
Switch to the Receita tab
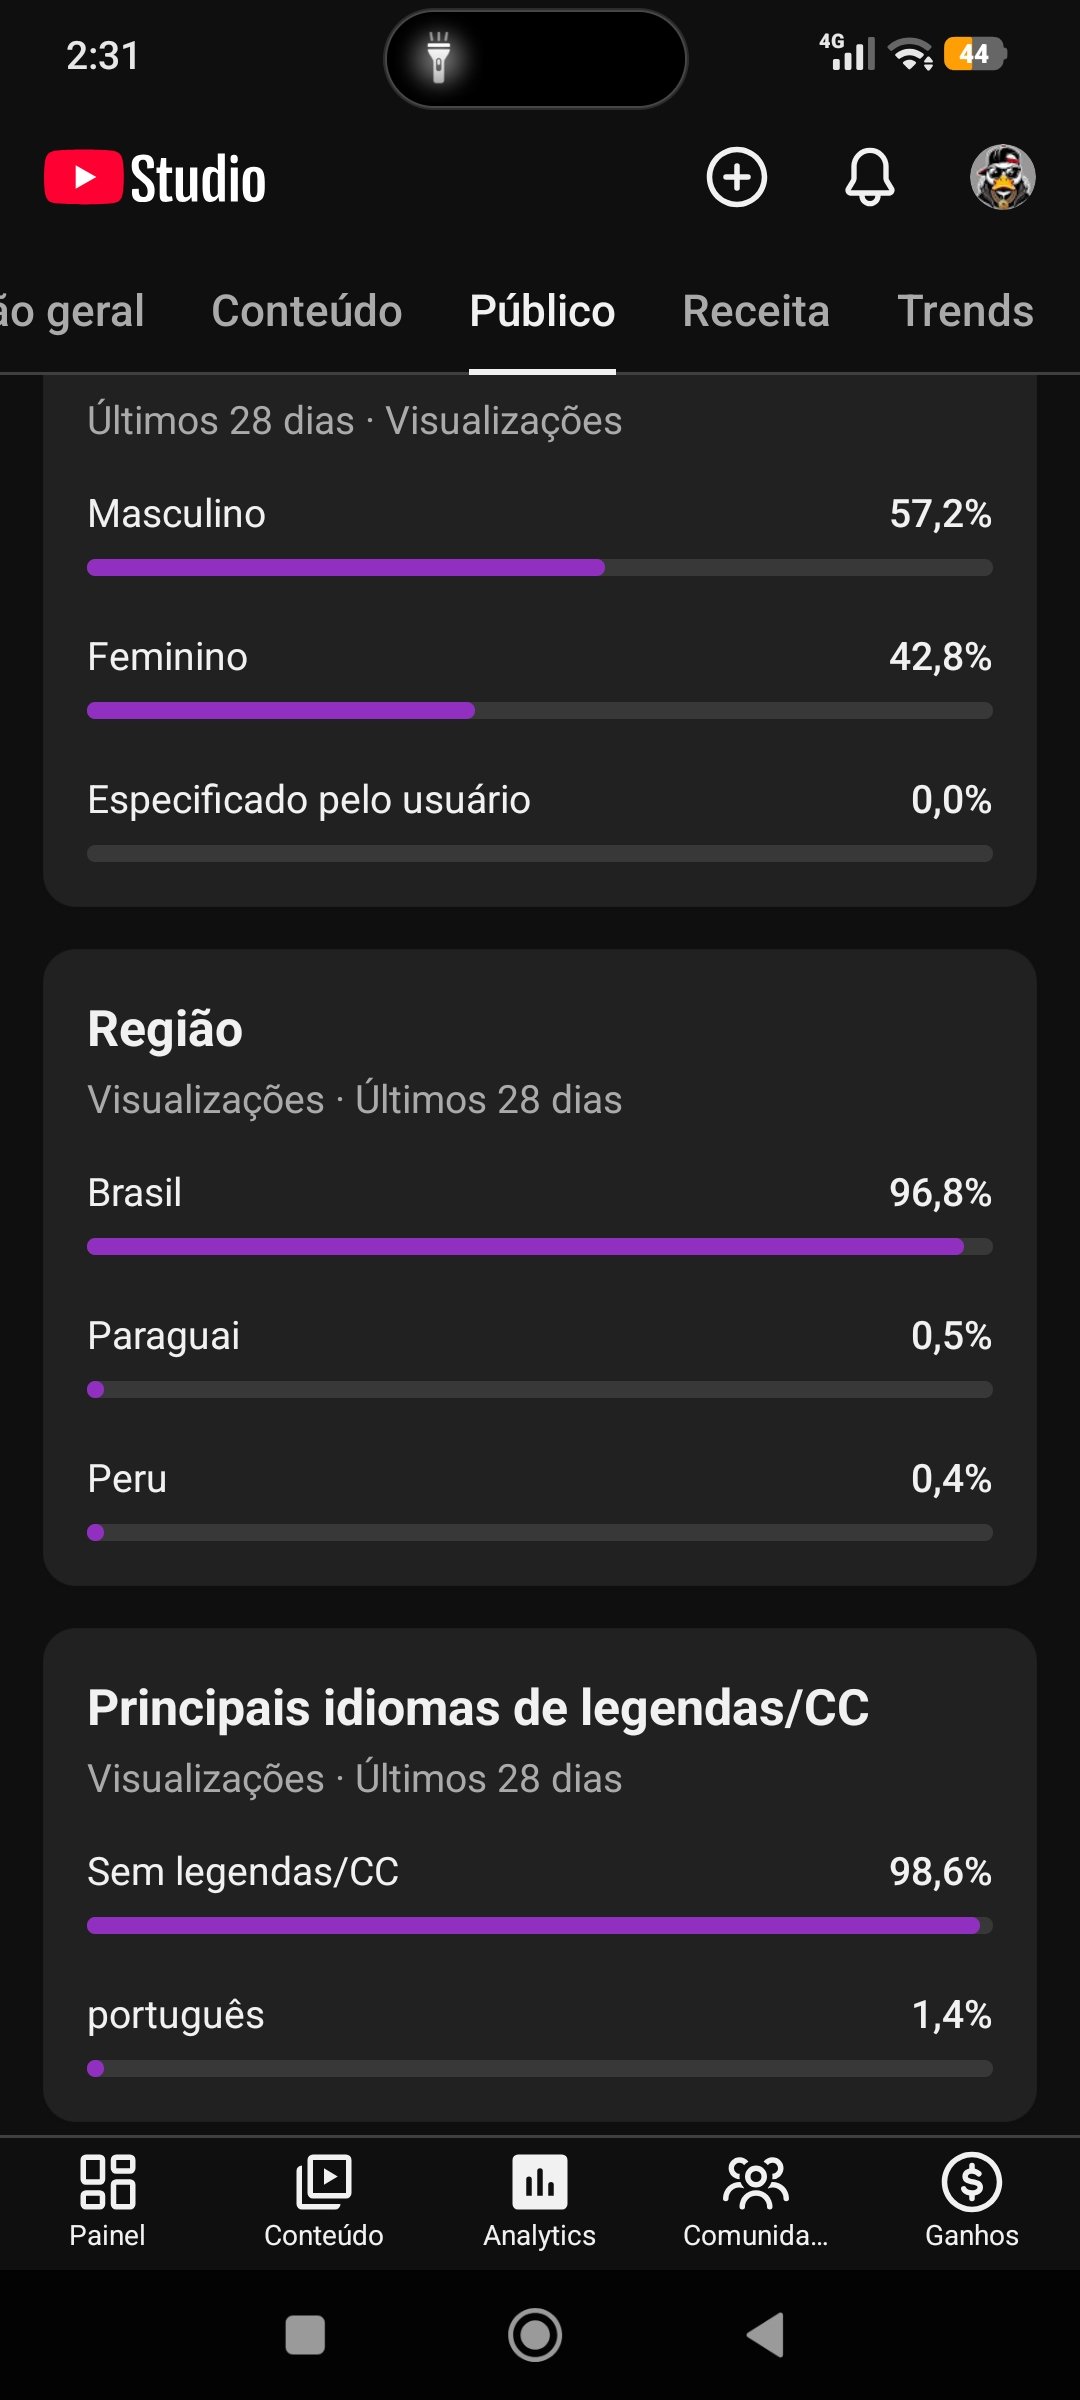pos(756,311)
